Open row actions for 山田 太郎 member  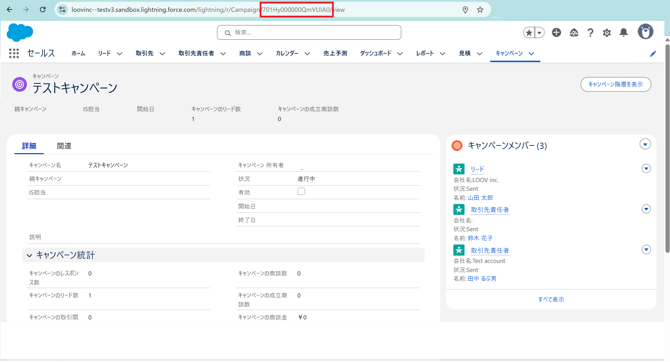click(x=646, y=168)
